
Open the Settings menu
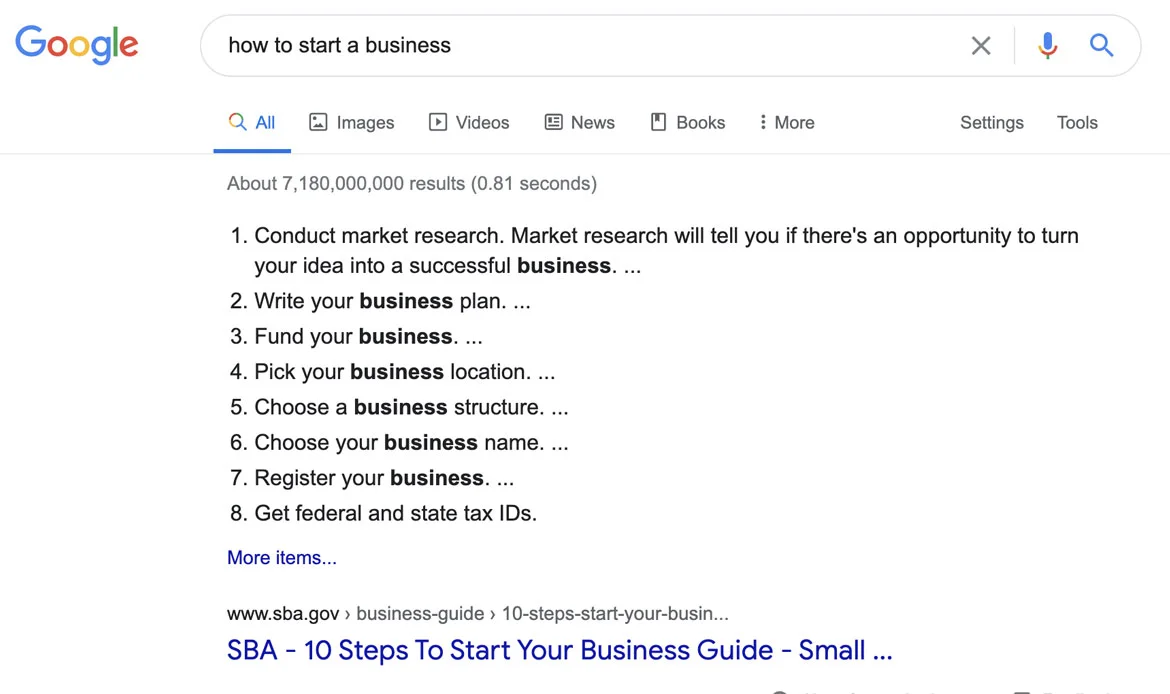(x=991, y=123)
